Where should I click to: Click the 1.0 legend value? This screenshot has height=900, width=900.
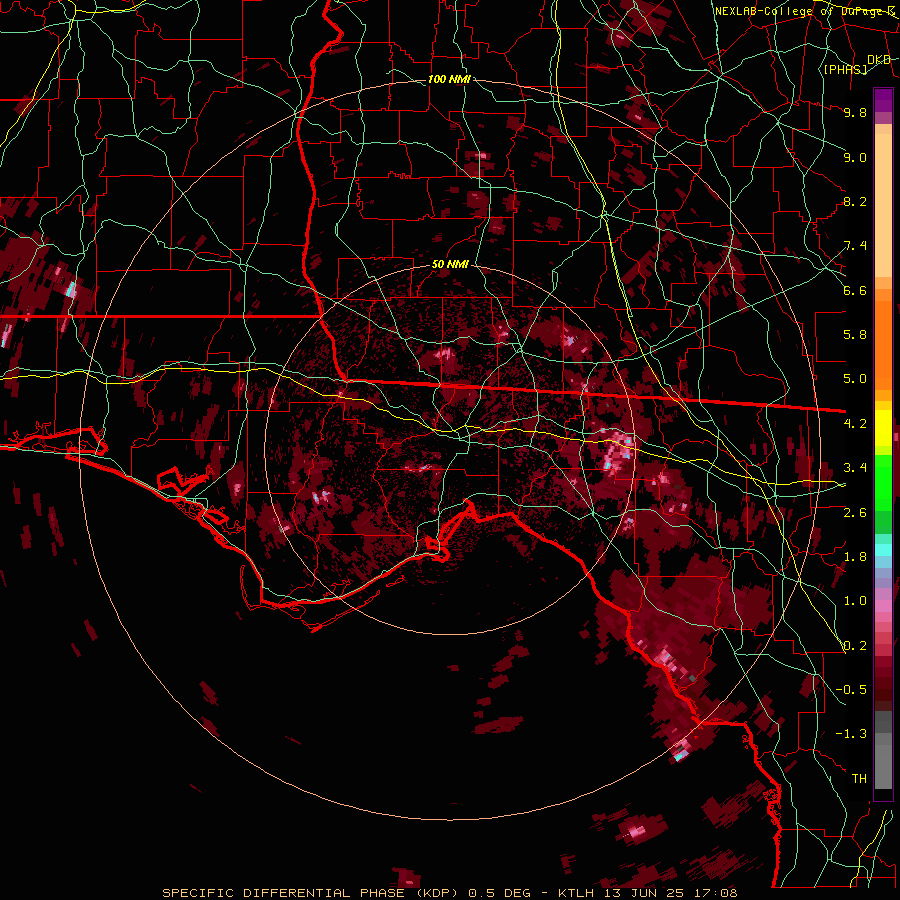(x=855, y=601)
